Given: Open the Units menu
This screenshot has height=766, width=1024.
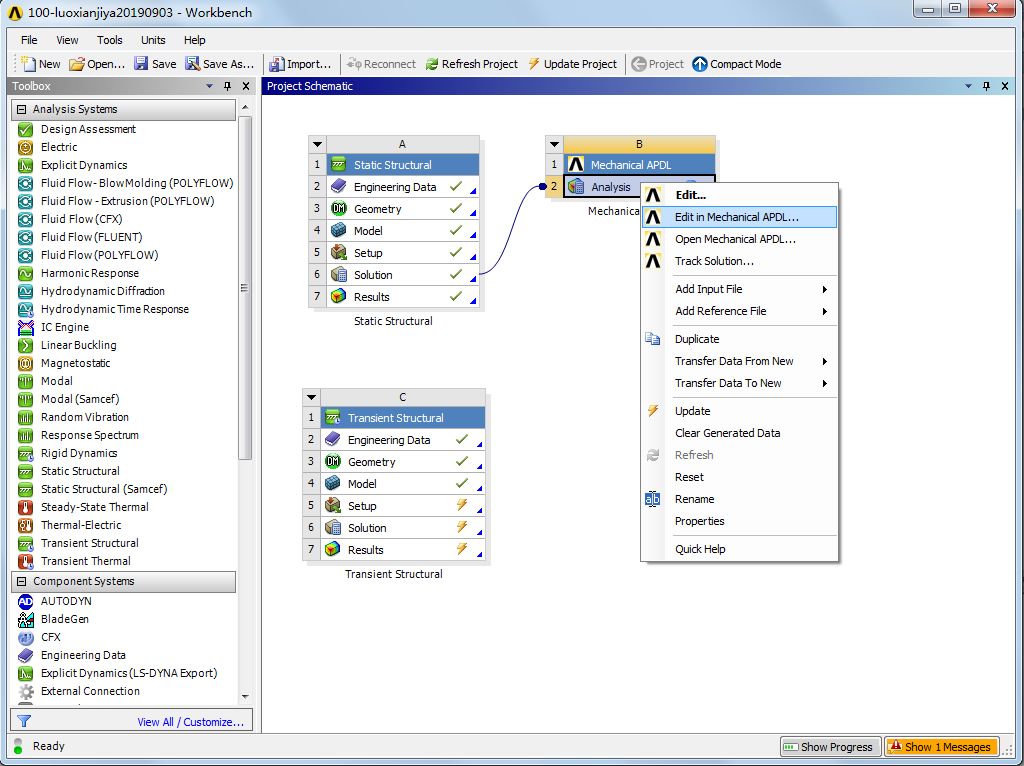Looking at the screenshot, I should [x=153, y=40].
